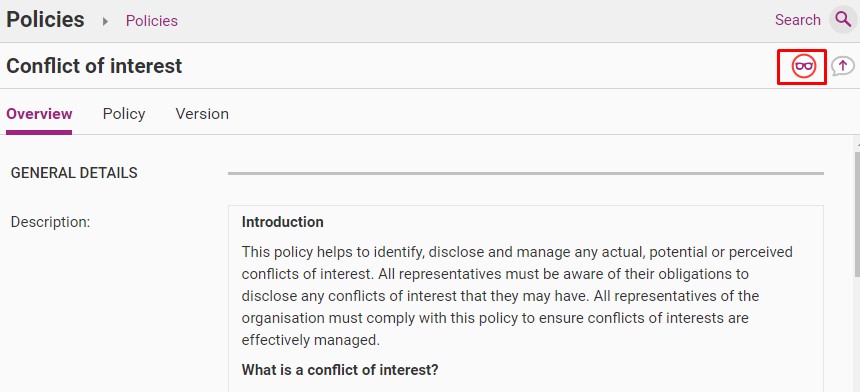
Task: Click the GENERAL DETAILS section header
Action: point(74,173)
